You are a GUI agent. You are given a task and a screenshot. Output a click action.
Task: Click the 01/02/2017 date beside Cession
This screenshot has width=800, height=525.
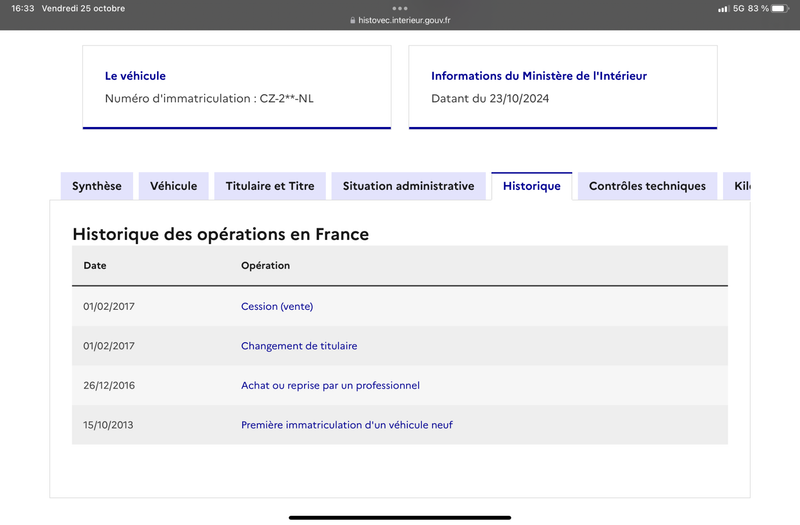pos(109,306)
